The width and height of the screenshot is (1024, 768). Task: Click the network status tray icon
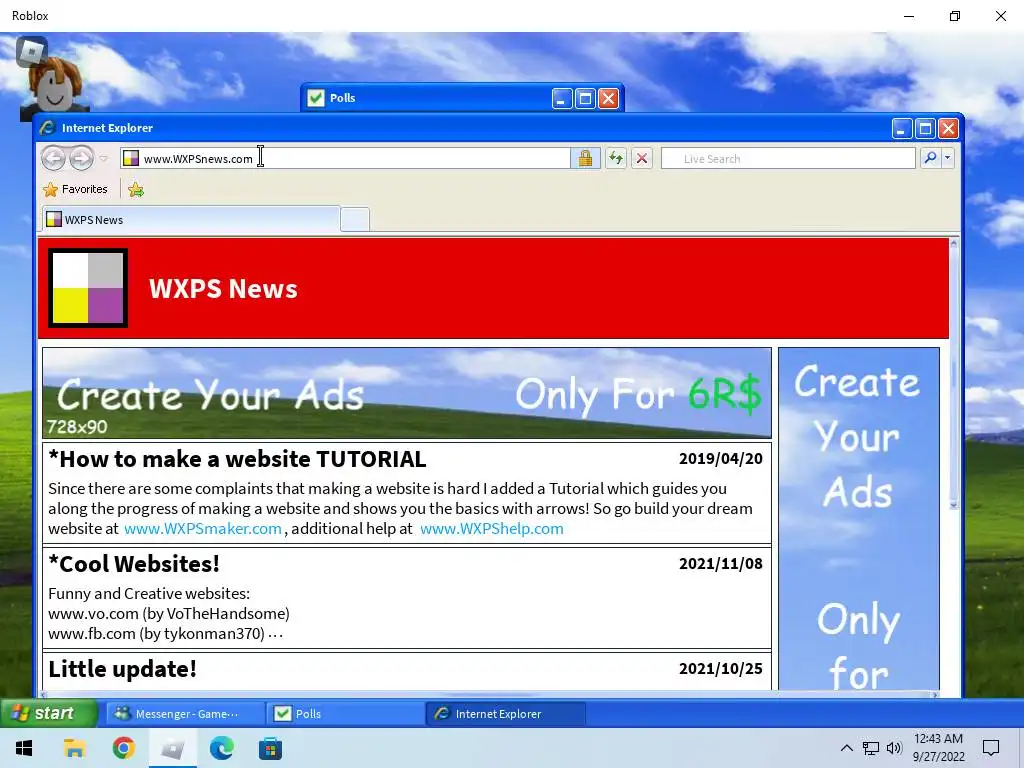[x=871, y=748]
